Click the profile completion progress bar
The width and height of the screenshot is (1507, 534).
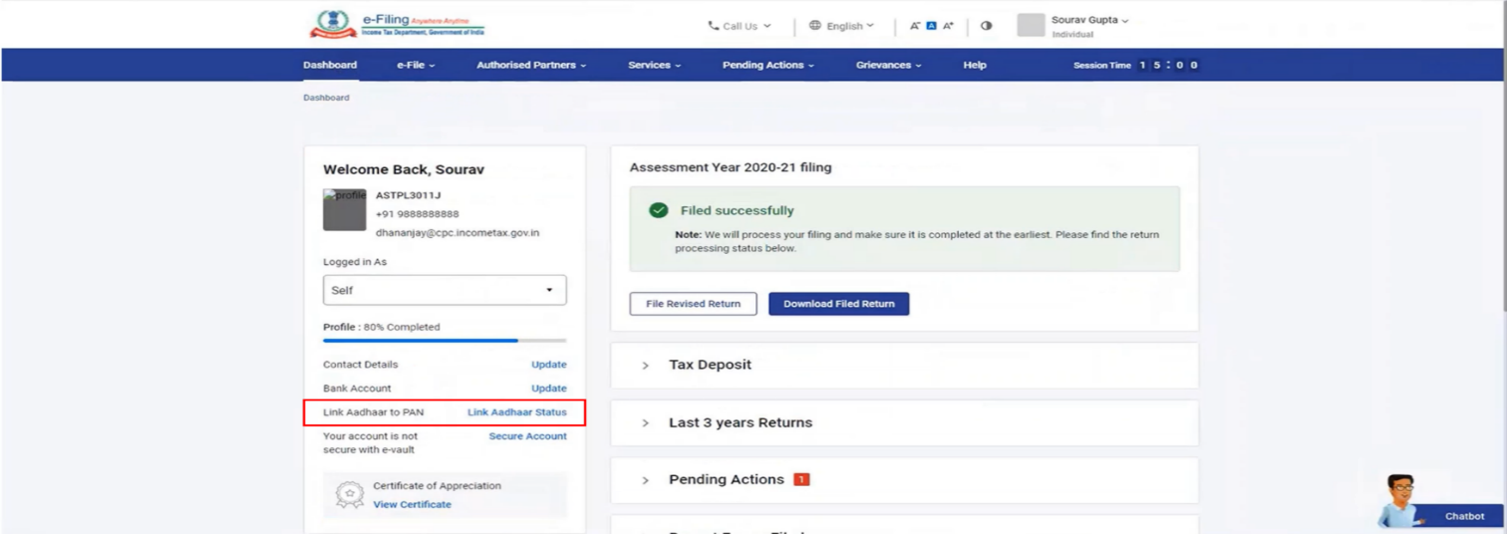[444, 341]
